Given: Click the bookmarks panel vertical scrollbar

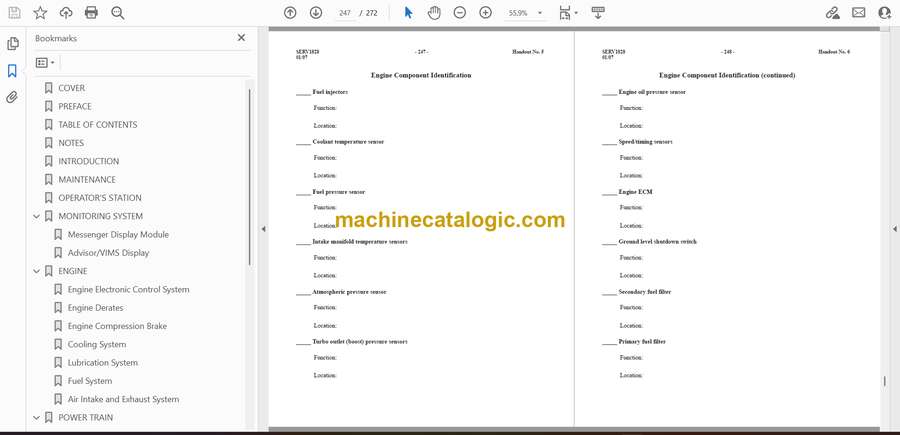Looking at the screenshot, I should 249,176.
